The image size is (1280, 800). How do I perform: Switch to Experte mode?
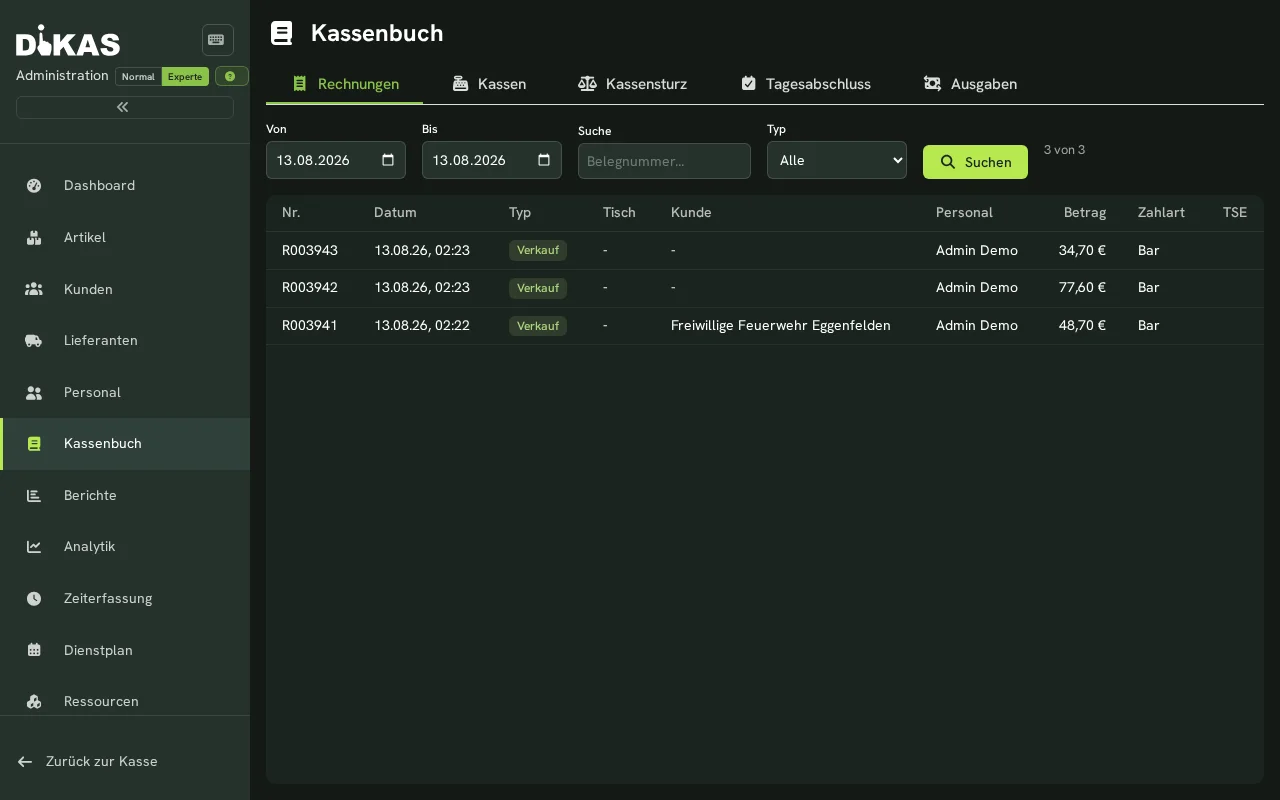[x=185, y=77]
